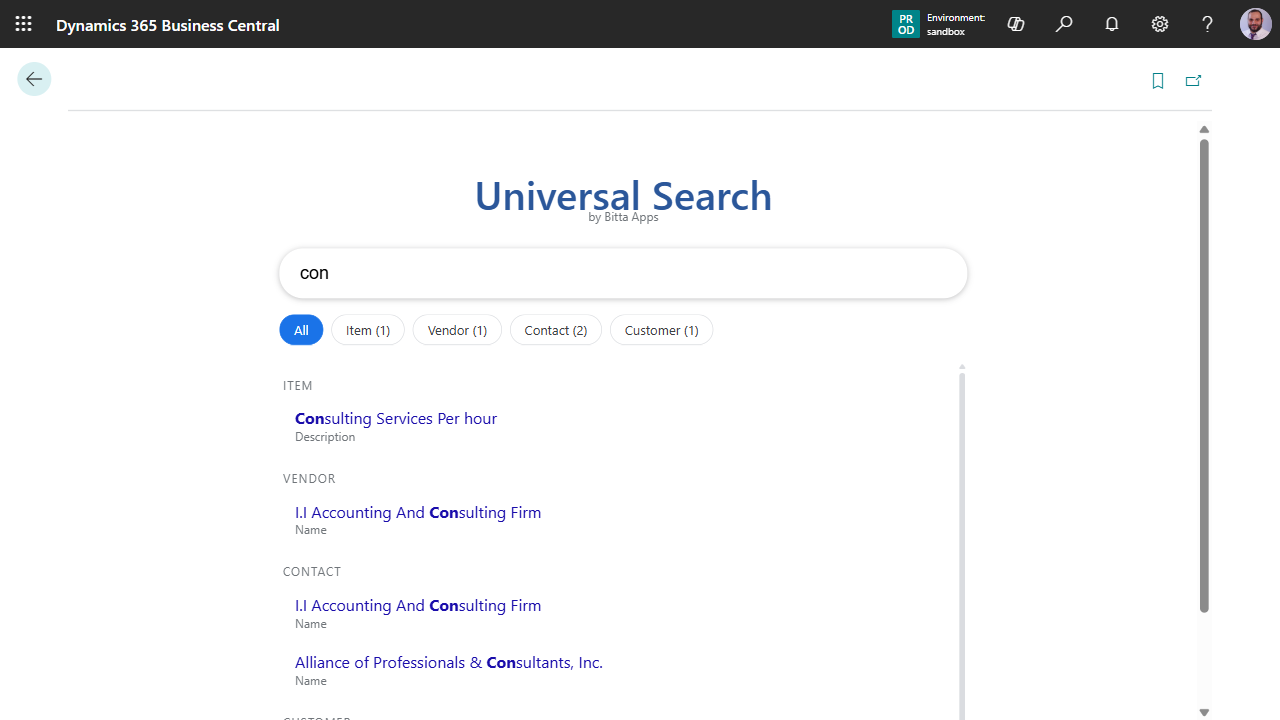The height and width of the screenshot is (720, 1280).
Task: Click into the Universal Search box
Action: click(623, 273)
